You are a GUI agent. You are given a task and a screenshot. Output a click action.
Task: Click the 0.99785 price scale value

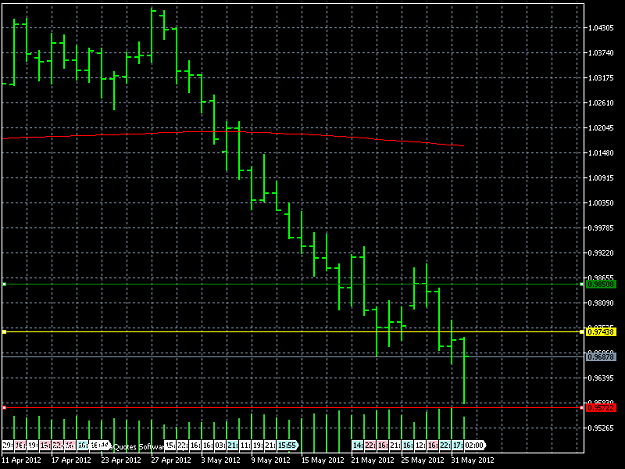coord(601,228)
